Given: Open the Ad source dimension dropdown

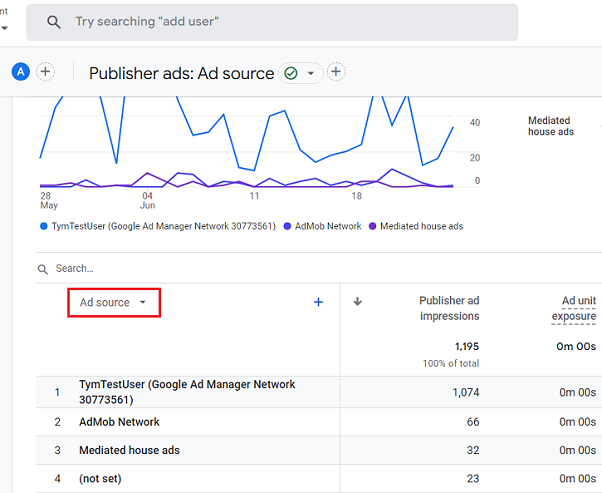Looking at the screenshot, I should click(113, 302).
